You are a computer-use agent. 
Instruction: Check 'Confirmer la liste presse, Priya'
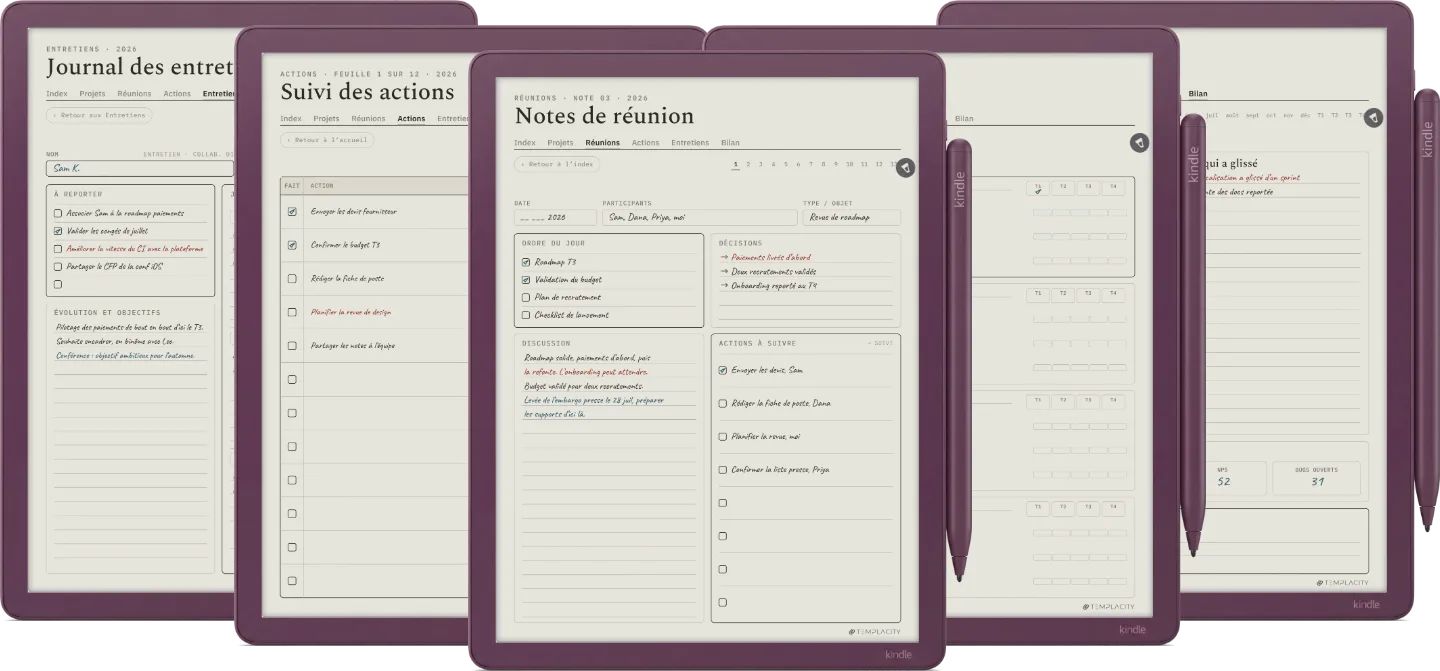click(x=723, y=469)
